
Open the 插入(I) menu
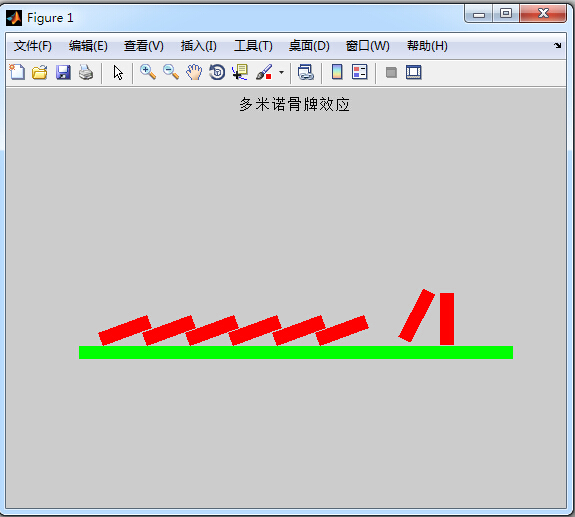[x=198, y=46]
